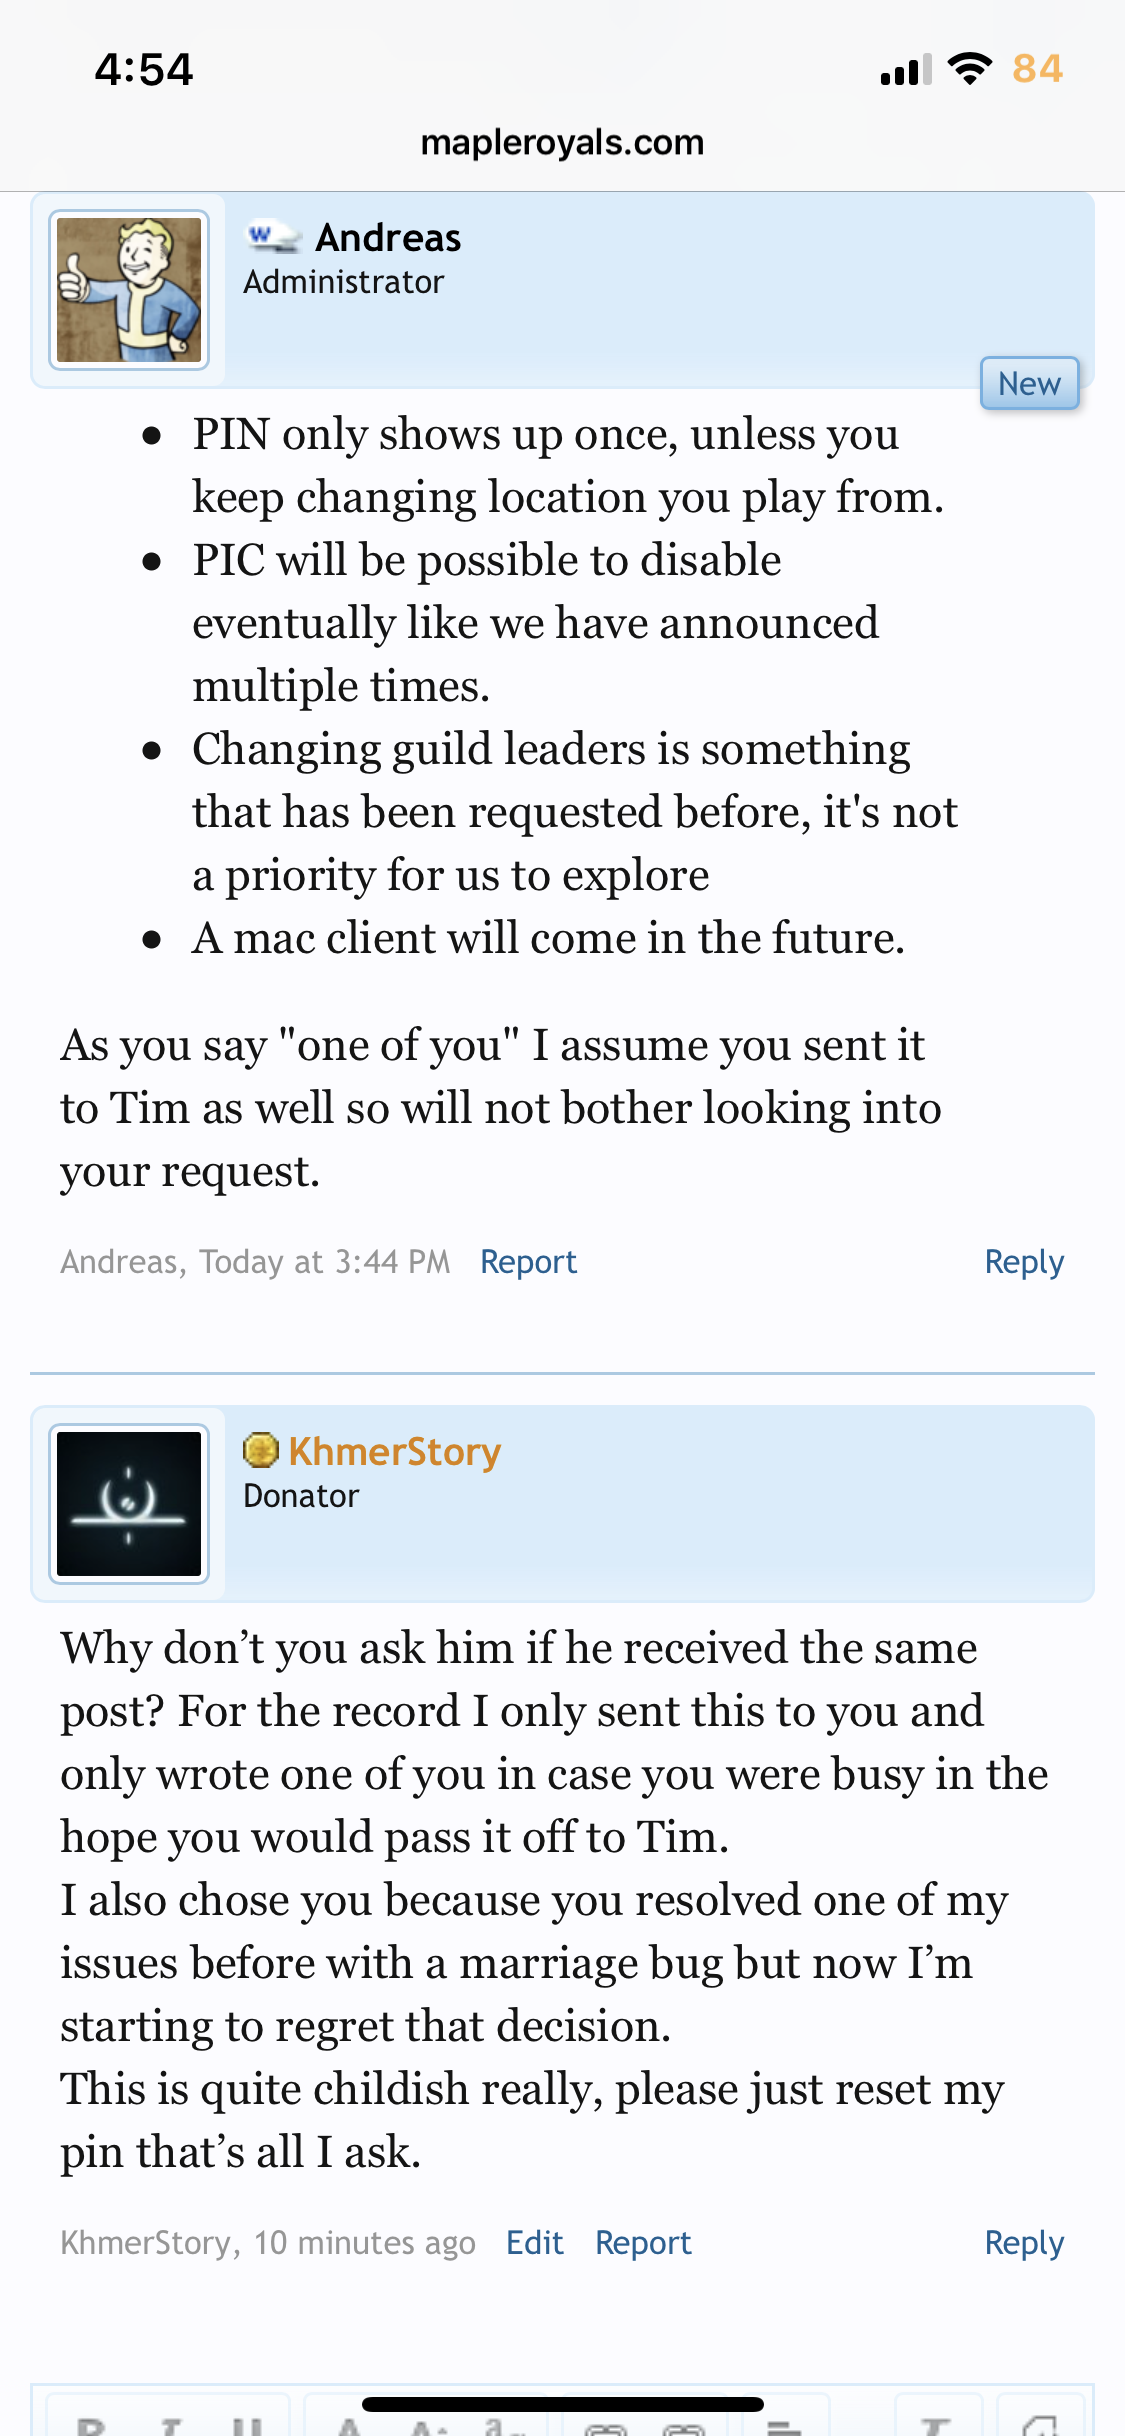Tap the New message indicator badge
Viewport: 1125px width, 2436px height.
1029,384
